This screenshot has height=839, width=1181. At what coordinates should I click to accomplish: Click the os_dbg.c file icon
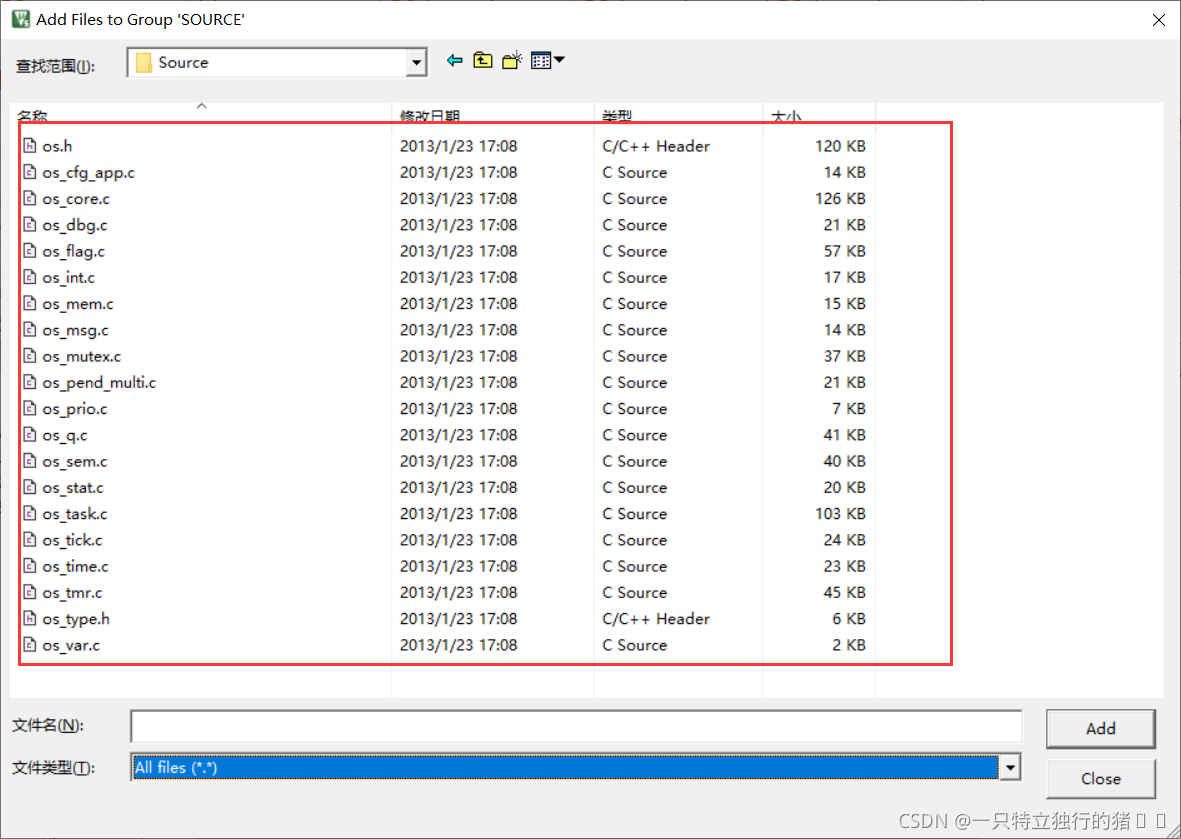pos(29,225)
